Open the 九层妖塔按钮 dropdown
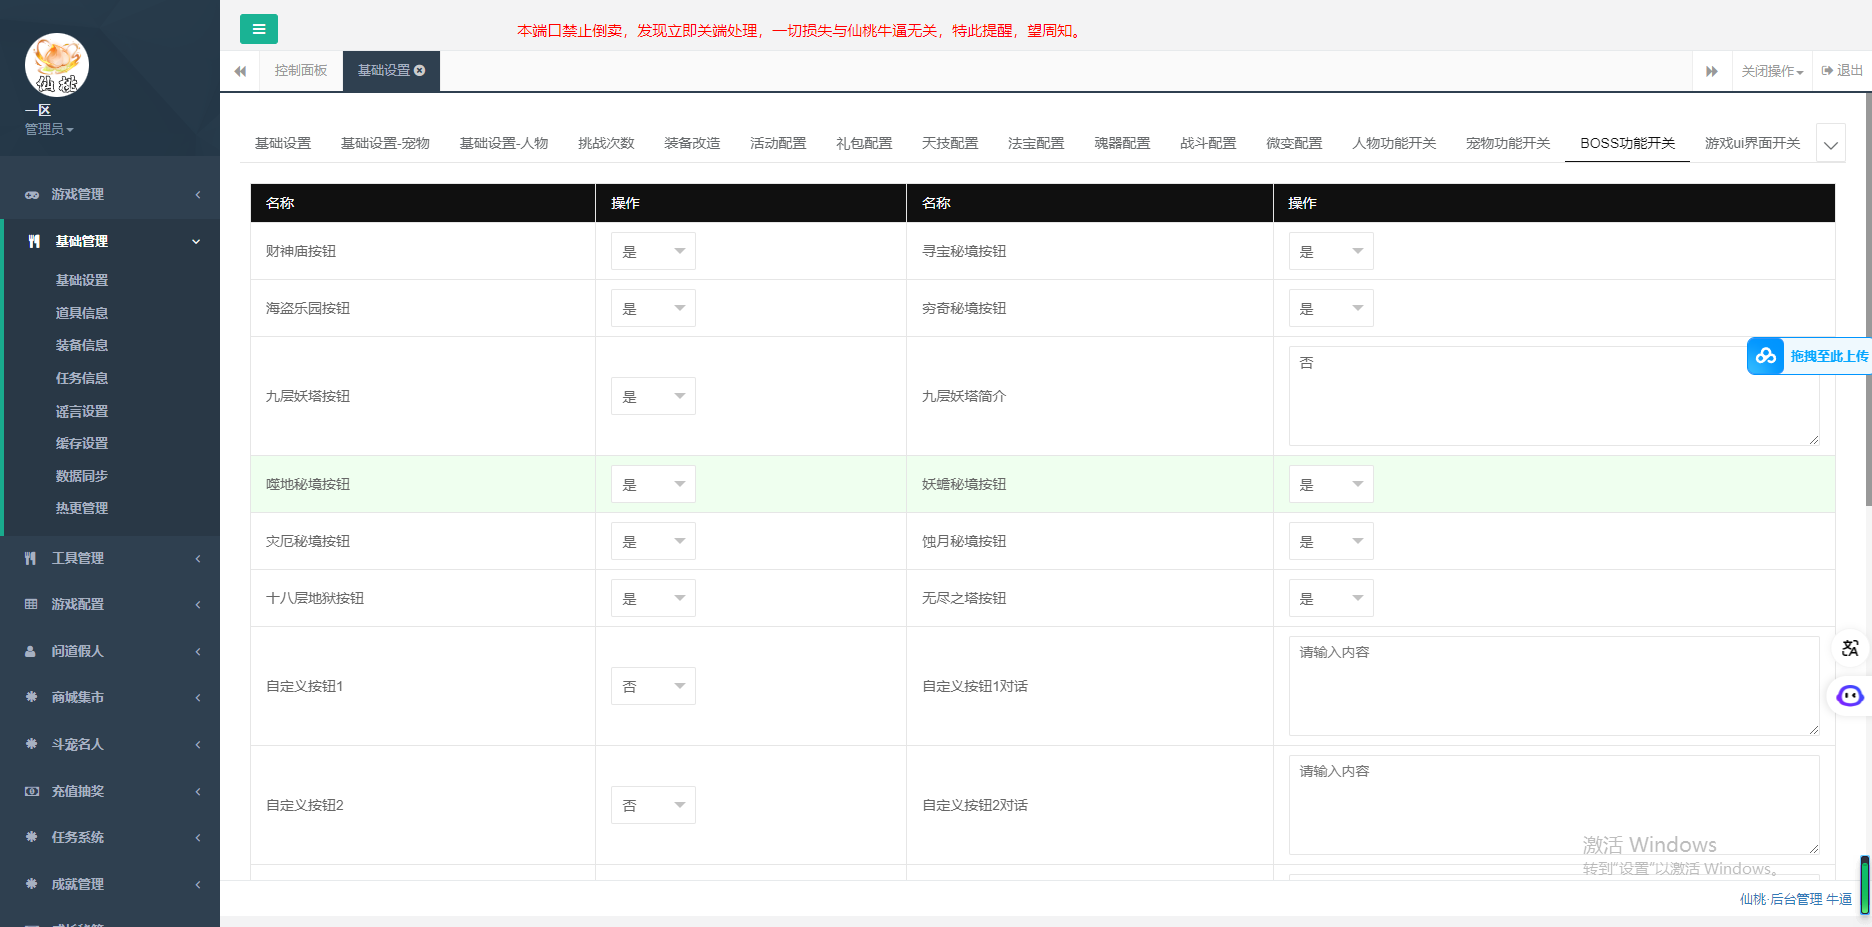 coord(653,396)
